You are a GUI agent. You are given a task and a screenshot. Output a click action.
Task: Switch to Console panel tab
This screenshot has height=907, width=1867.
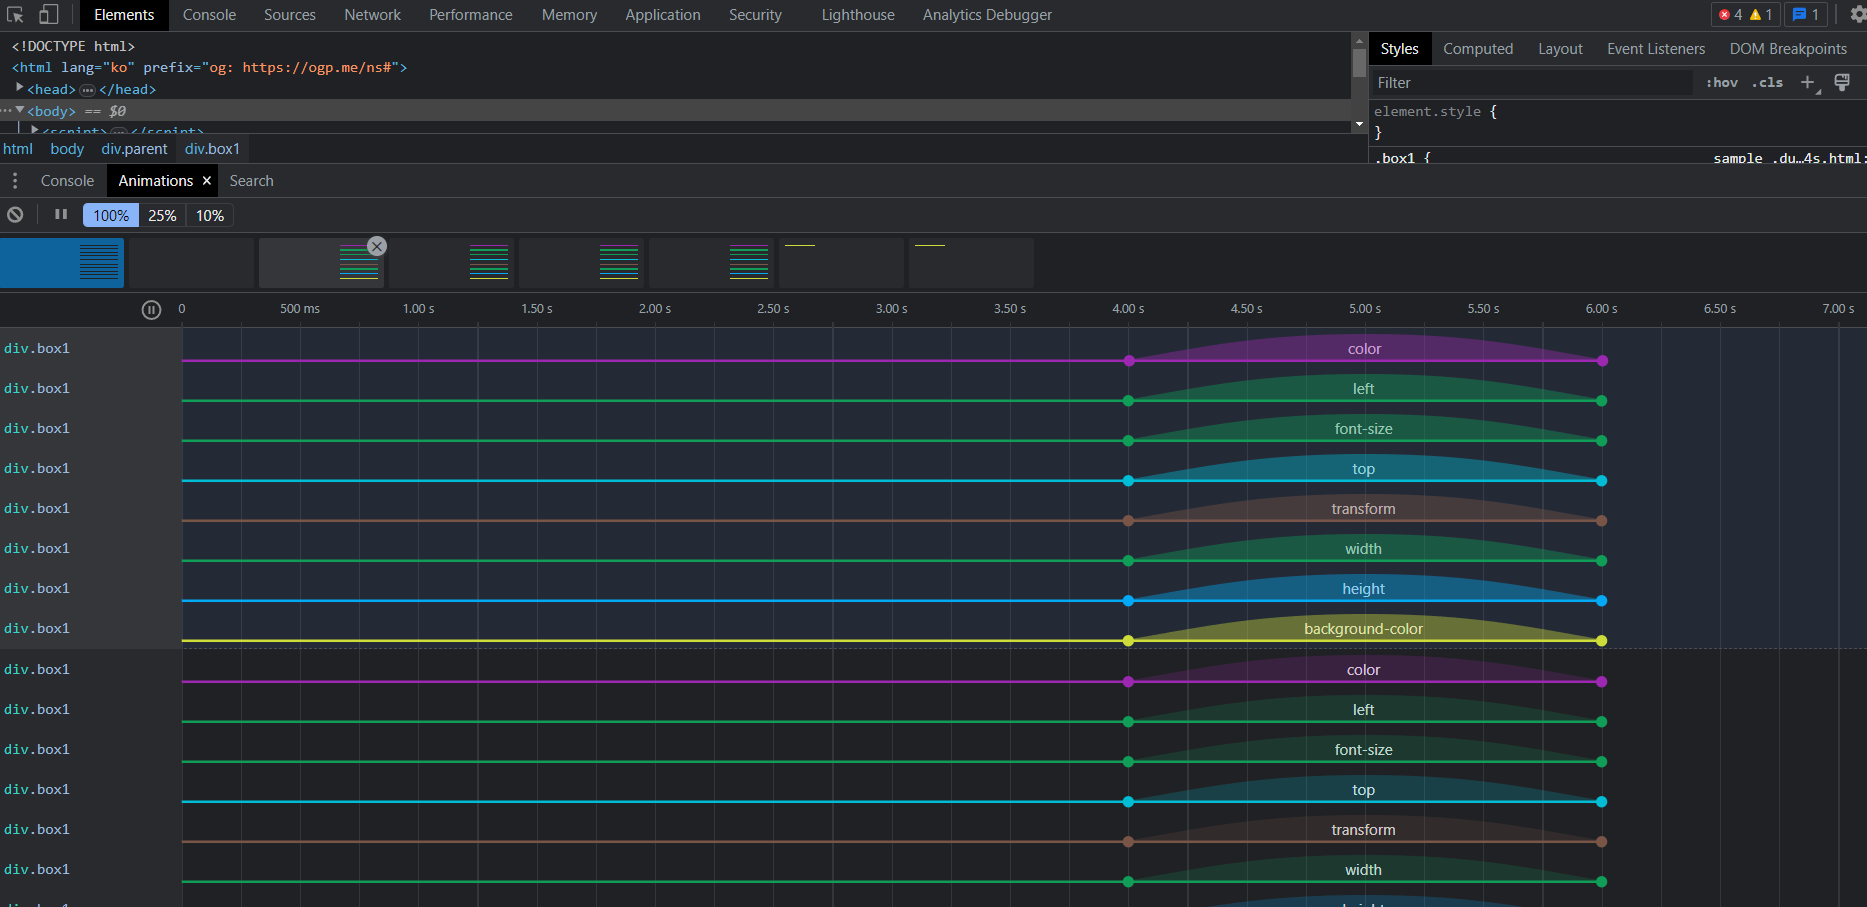coord(210,15)
